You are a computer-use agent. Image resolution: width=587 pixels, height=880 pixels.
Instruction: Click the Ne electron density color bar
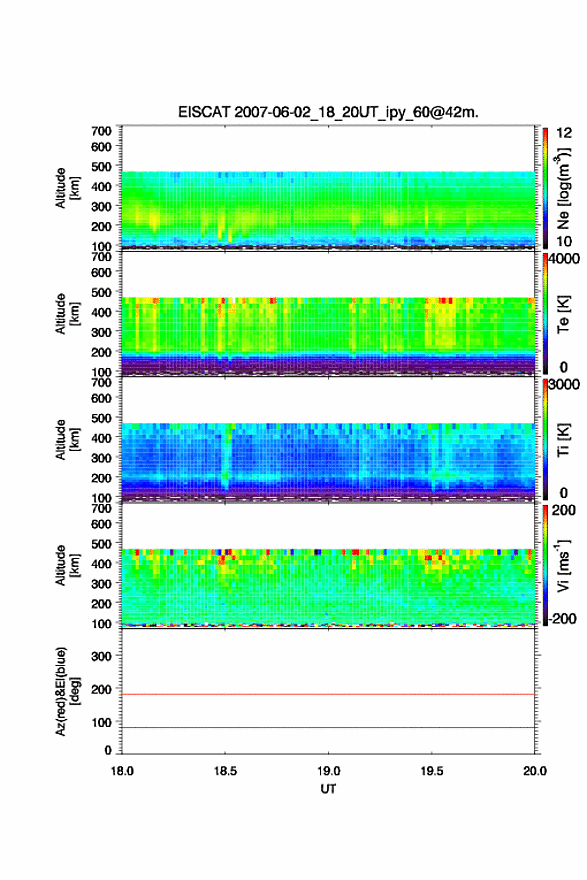(x=545, y=188)
